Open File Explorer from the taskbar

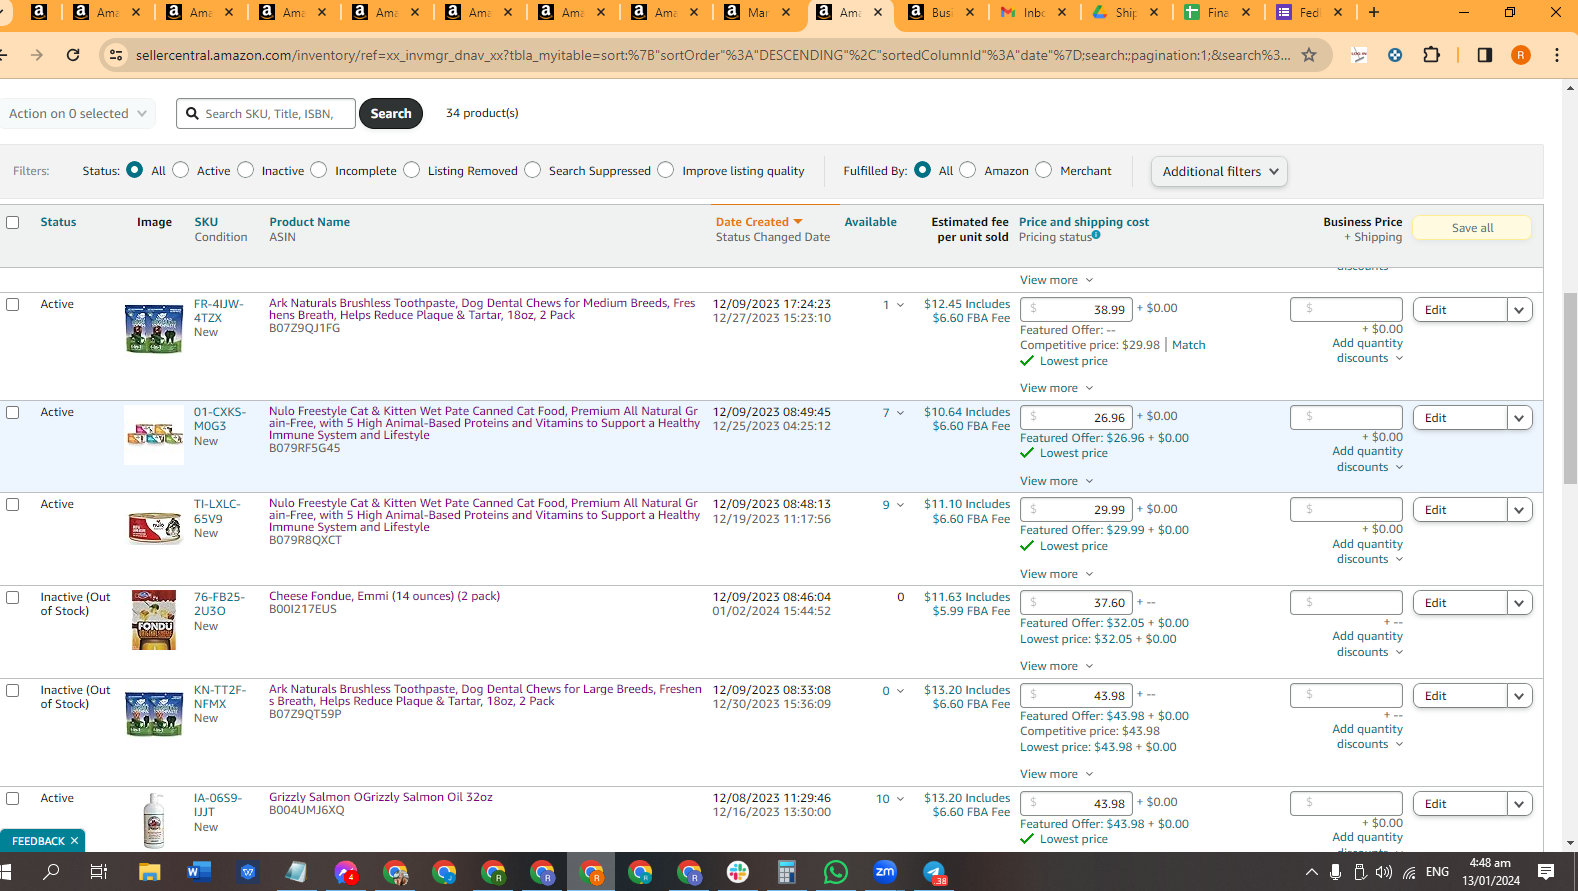(149, 872)
